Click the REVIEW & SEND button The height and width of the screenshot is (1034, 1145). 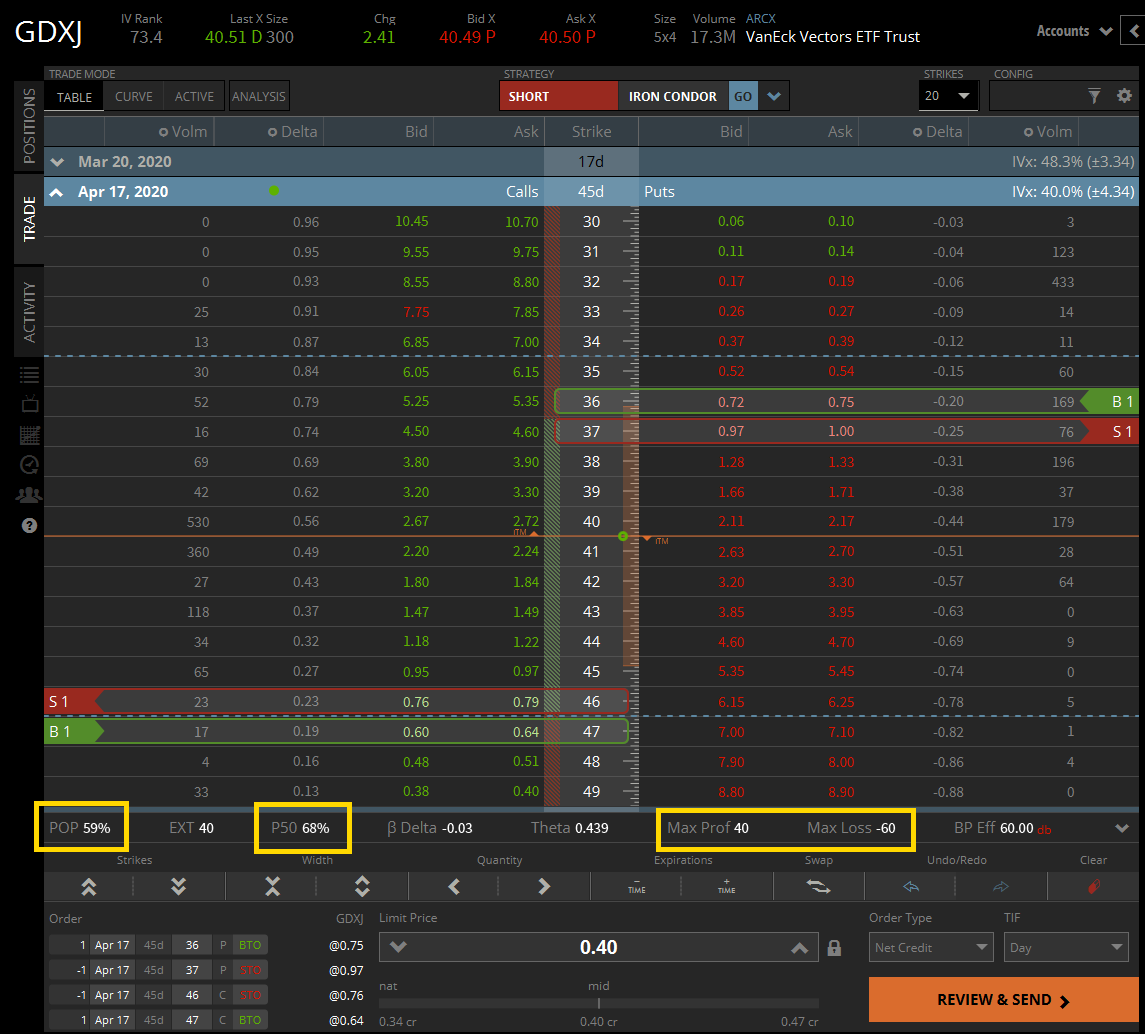(1003, 1000)
